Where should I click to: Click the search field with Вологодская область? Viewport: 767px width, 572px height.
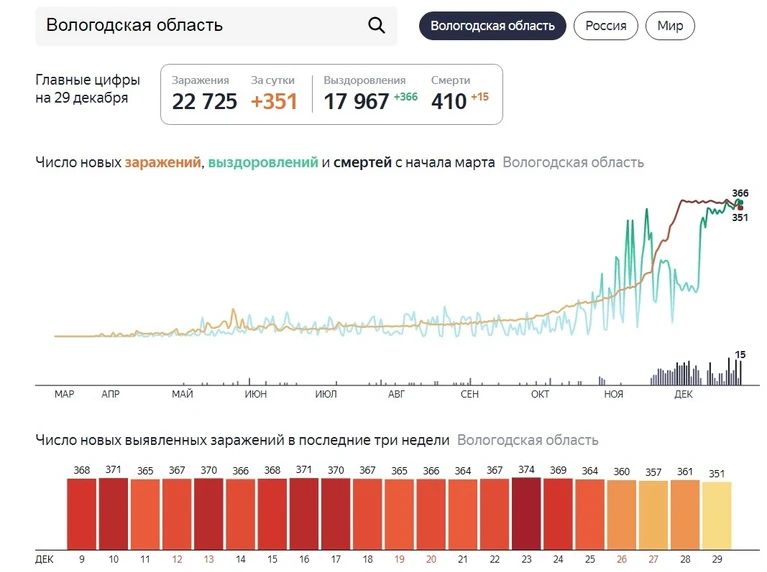point(216,26)
